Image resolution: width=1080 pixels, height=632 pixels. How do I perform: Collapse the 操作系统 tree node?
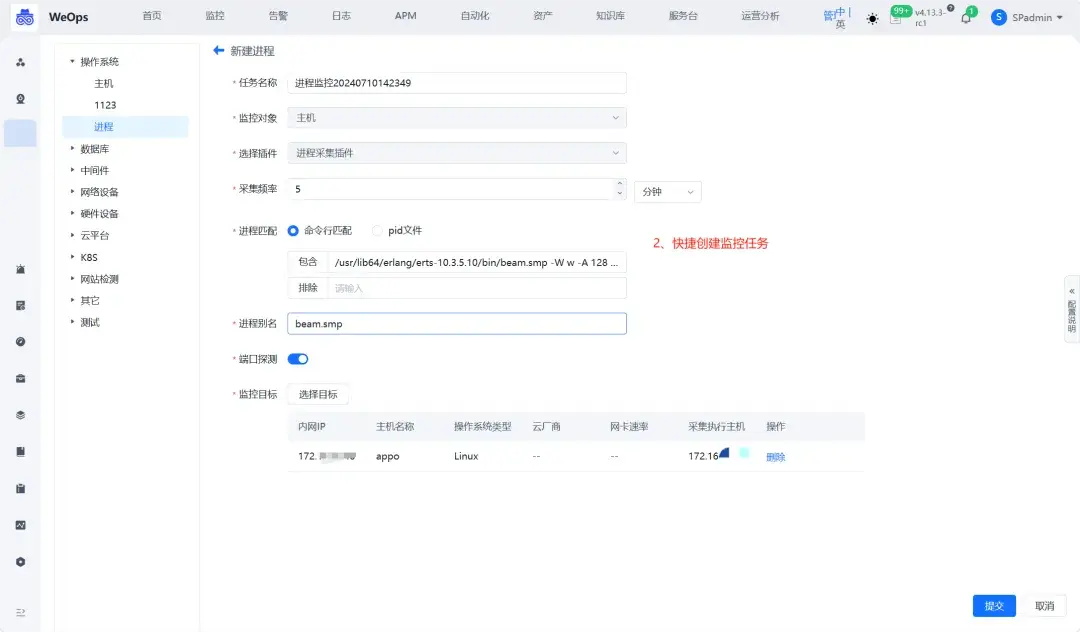(72, 61)
